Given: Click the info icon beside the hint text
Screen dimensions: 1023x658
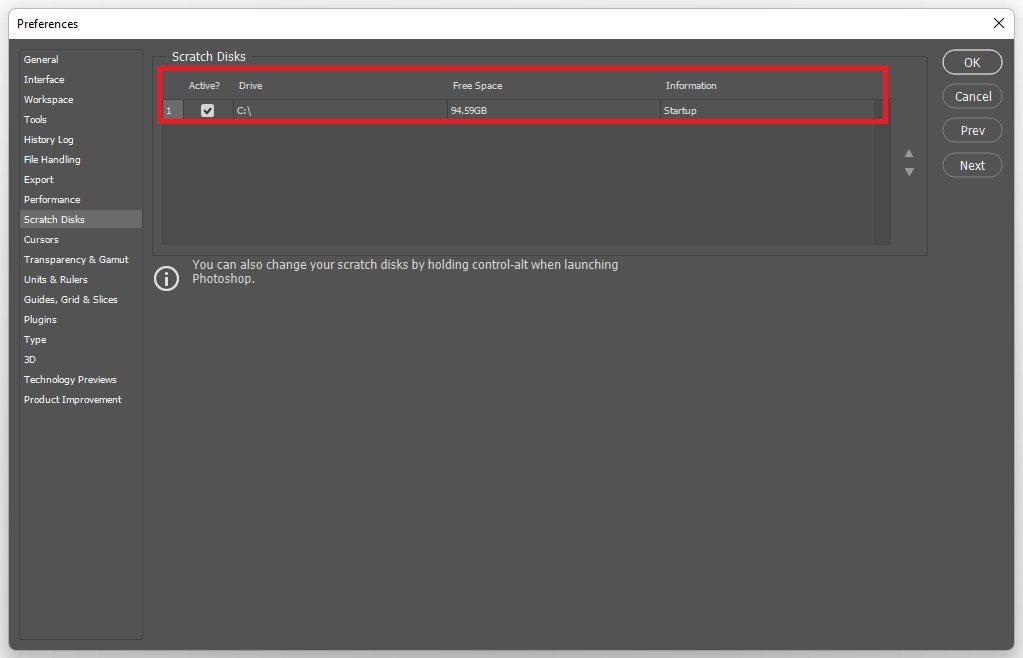Looking at the screenshot, I should pyautogui.click(x=166, y=278).
